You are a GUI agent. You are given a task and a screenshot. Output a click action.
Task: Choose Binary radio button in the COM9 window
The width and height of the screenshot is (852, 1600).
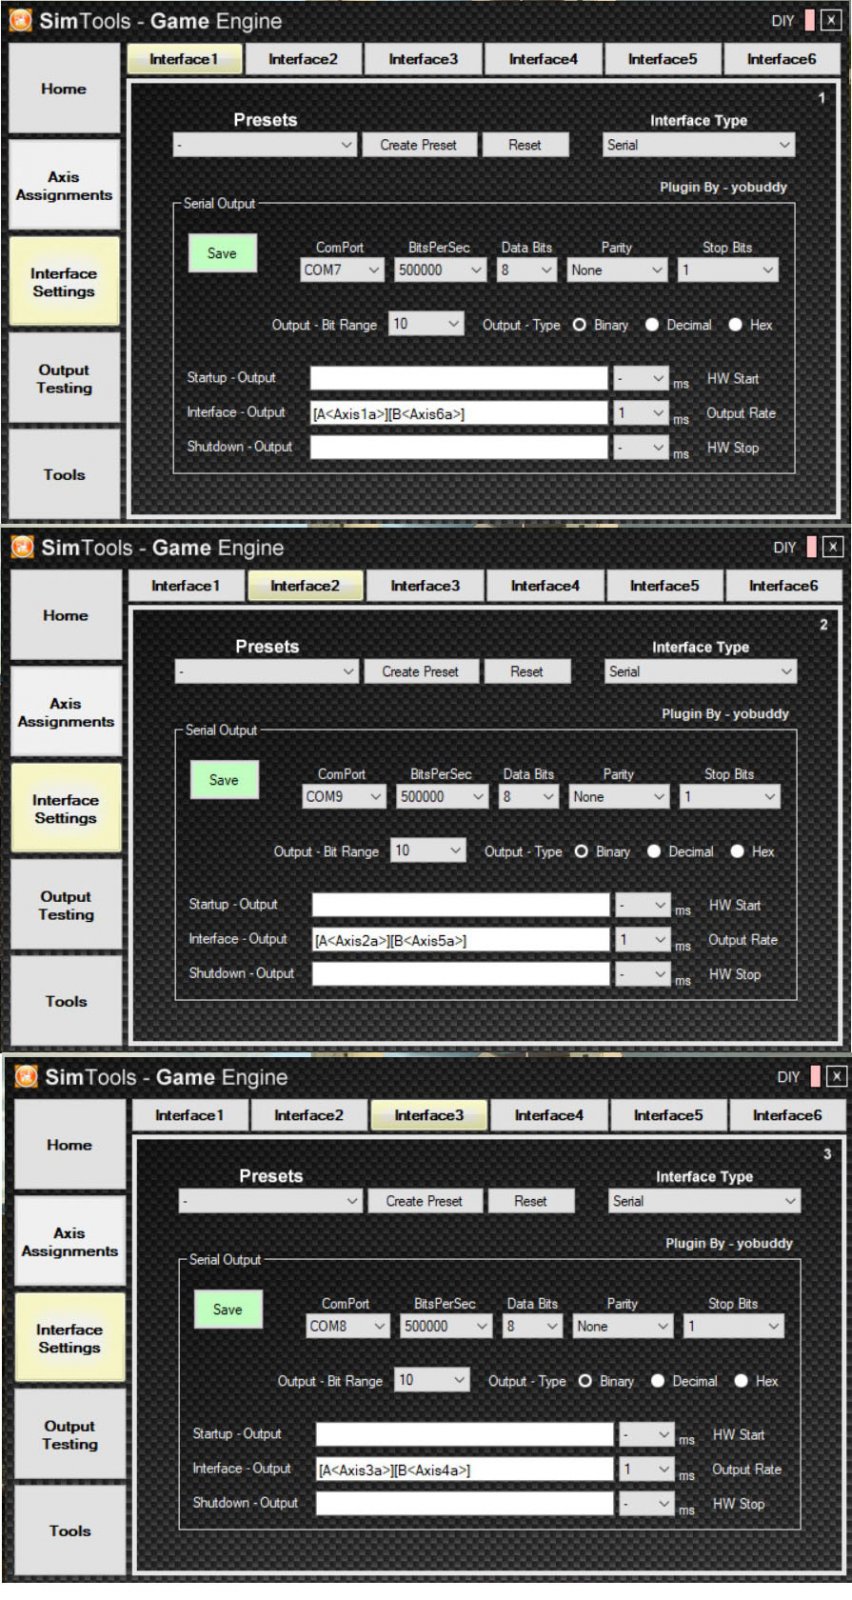(581, 852)
